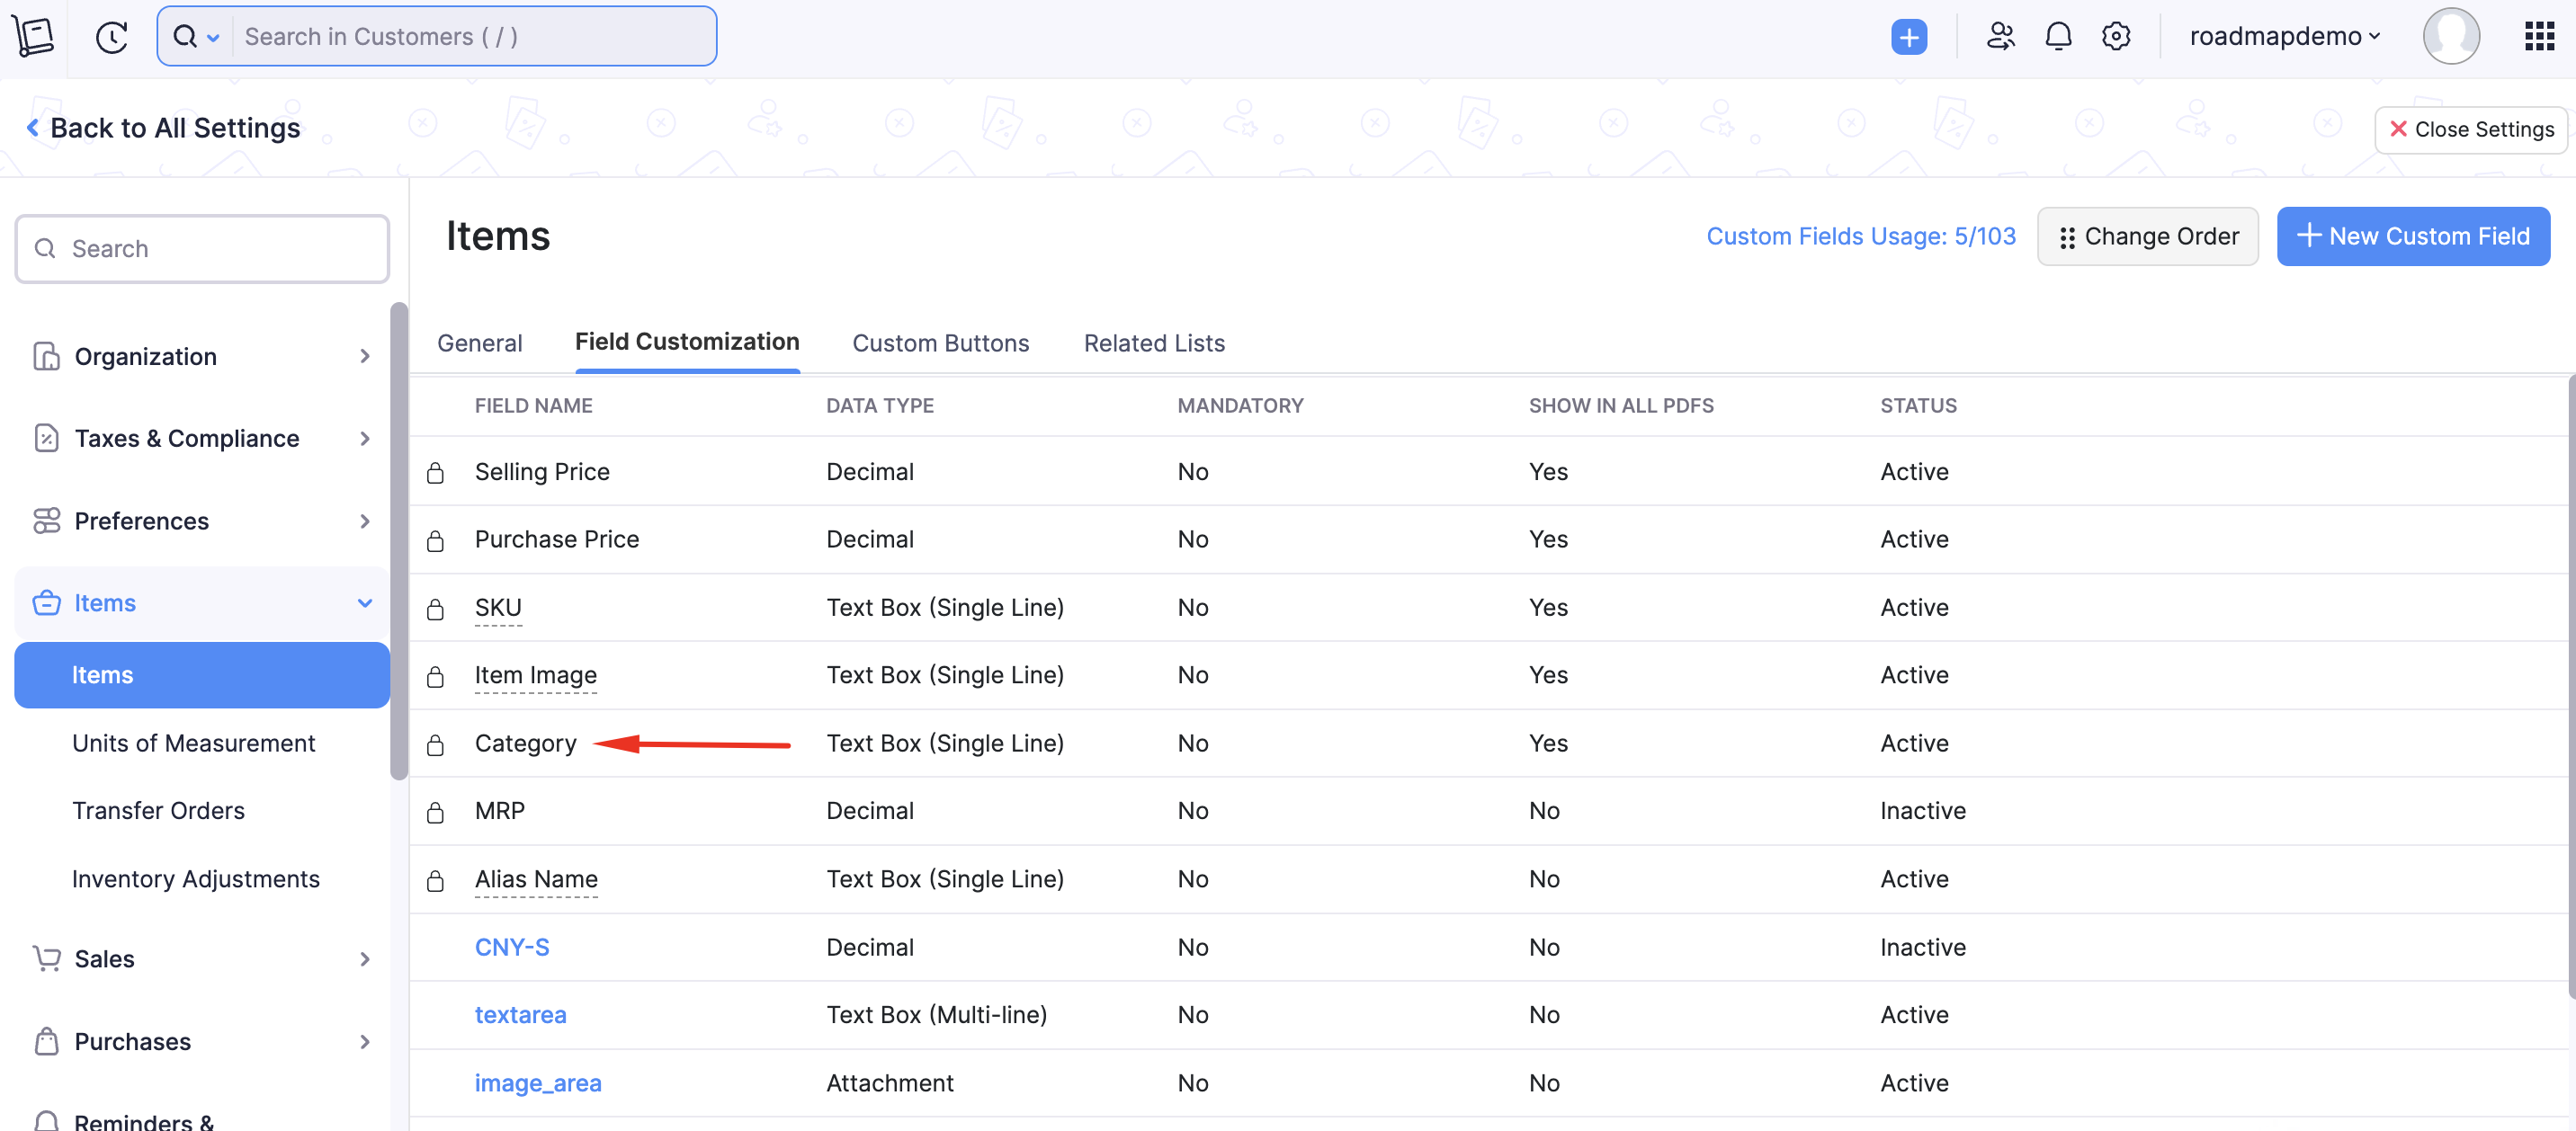Open the recent history clock icon

[x=112, y=37]
